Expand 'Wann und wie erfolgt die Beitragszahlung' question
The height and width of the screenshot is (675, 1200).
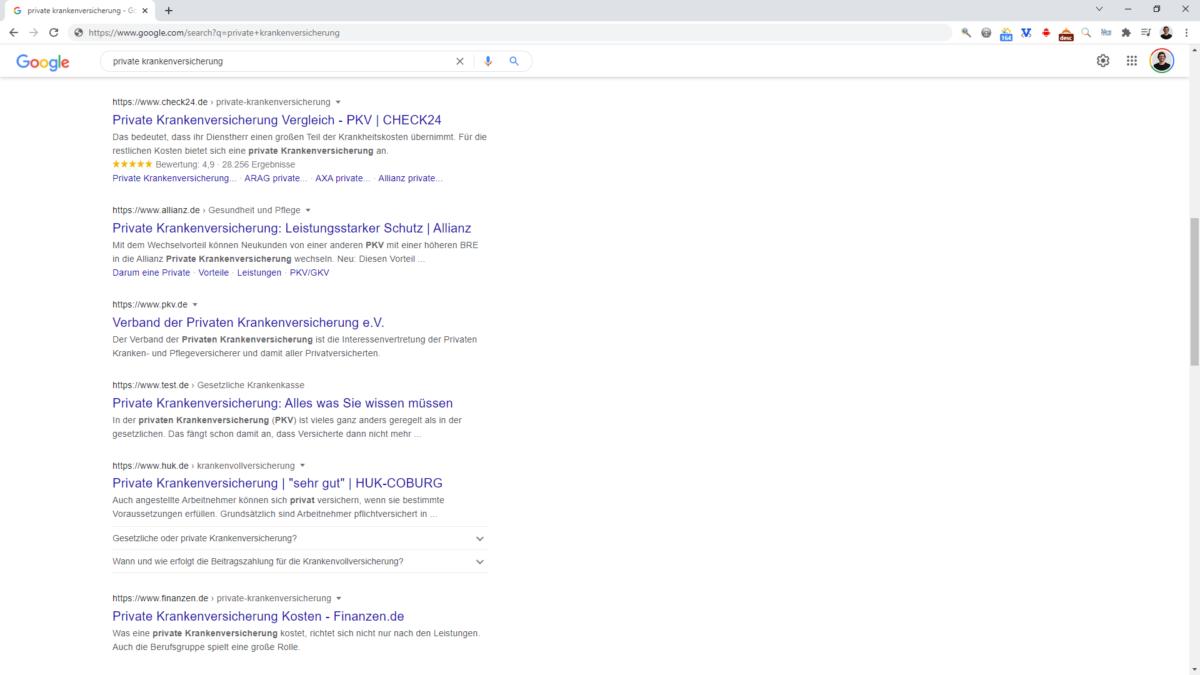point(300,561)
